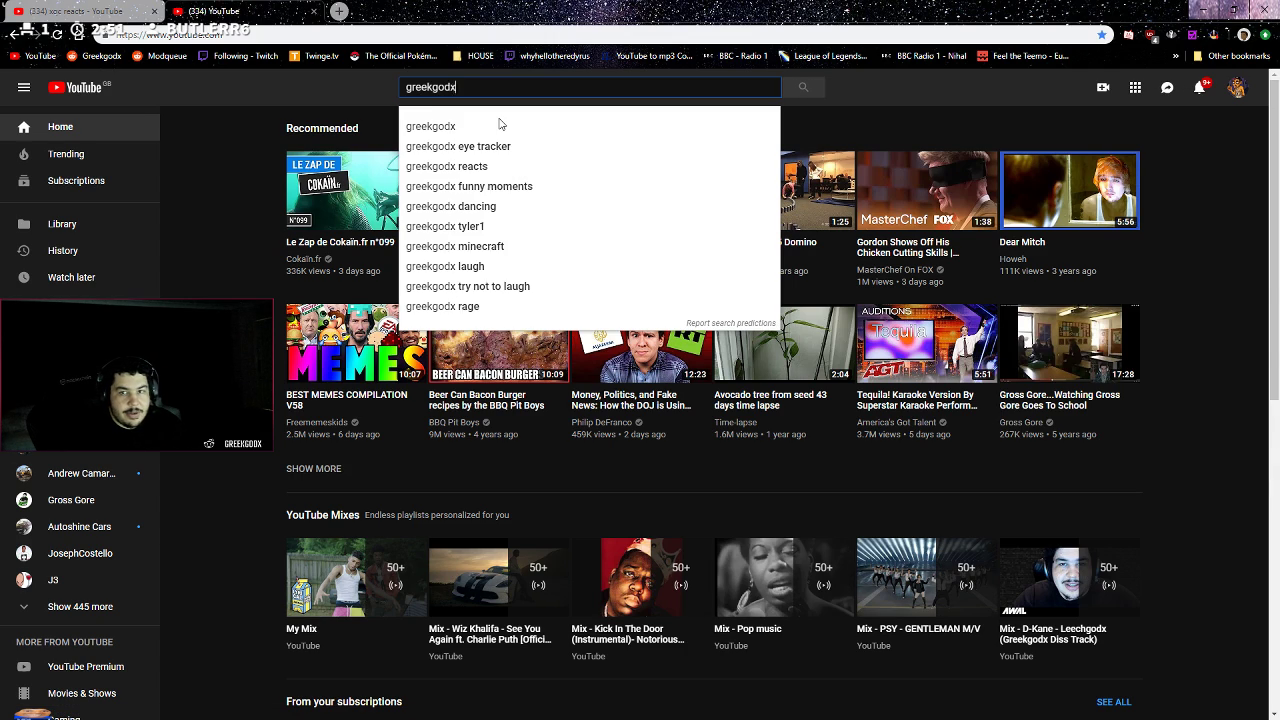Choose suggestion 'greekgodx rage'

(x=589, y=306)
